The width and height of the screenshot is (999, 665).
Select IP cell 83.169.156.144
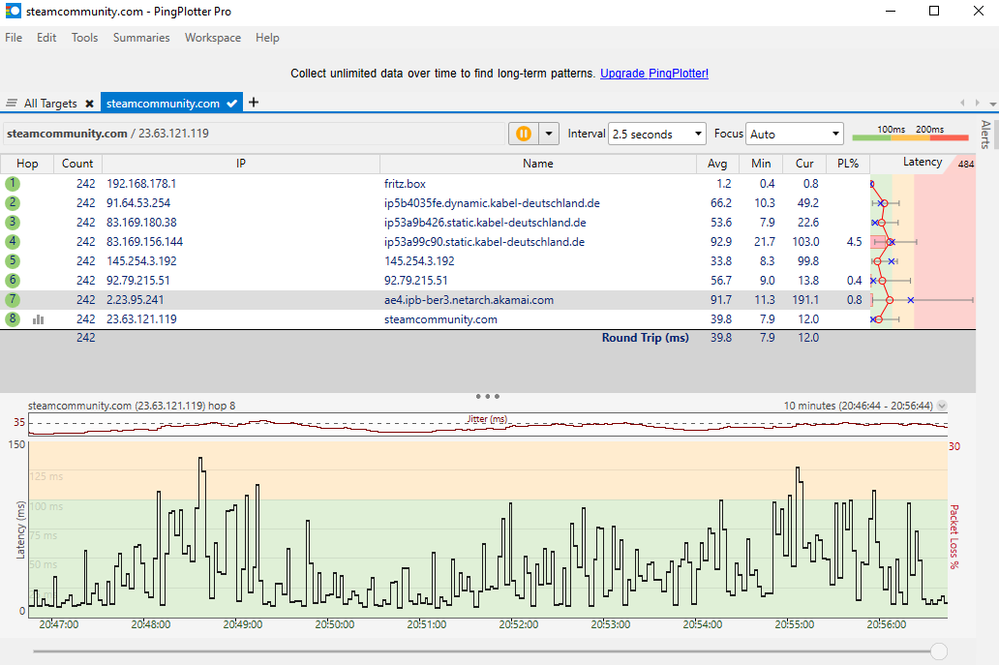tap(145, 241)
